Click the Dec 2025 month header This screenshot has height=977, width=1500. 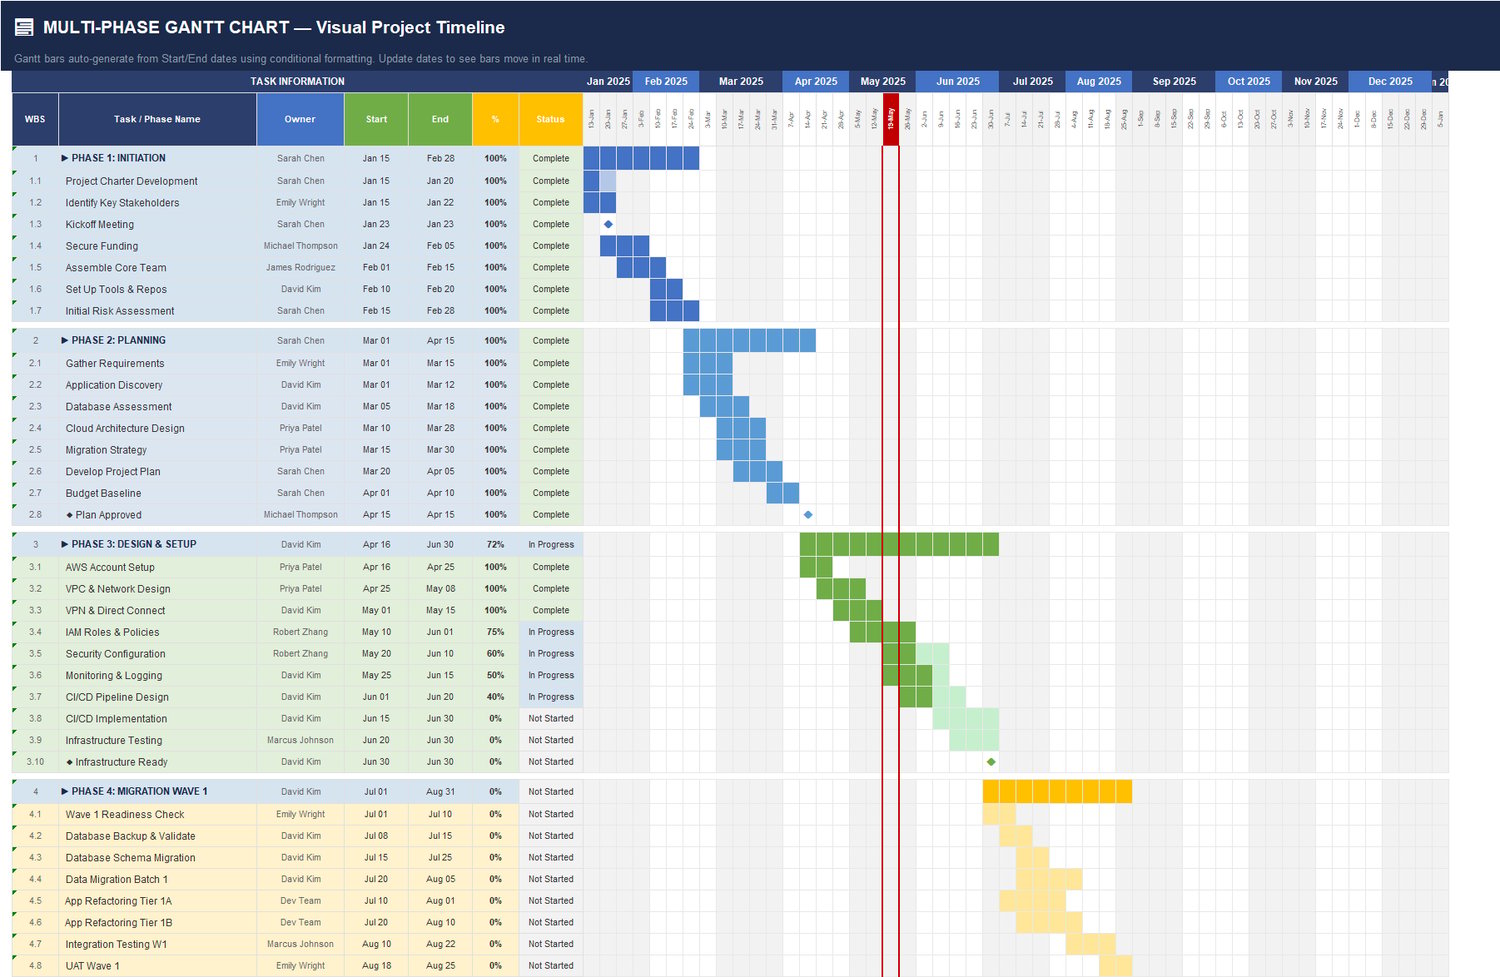pyautogui.click(x=1390, y=82)
